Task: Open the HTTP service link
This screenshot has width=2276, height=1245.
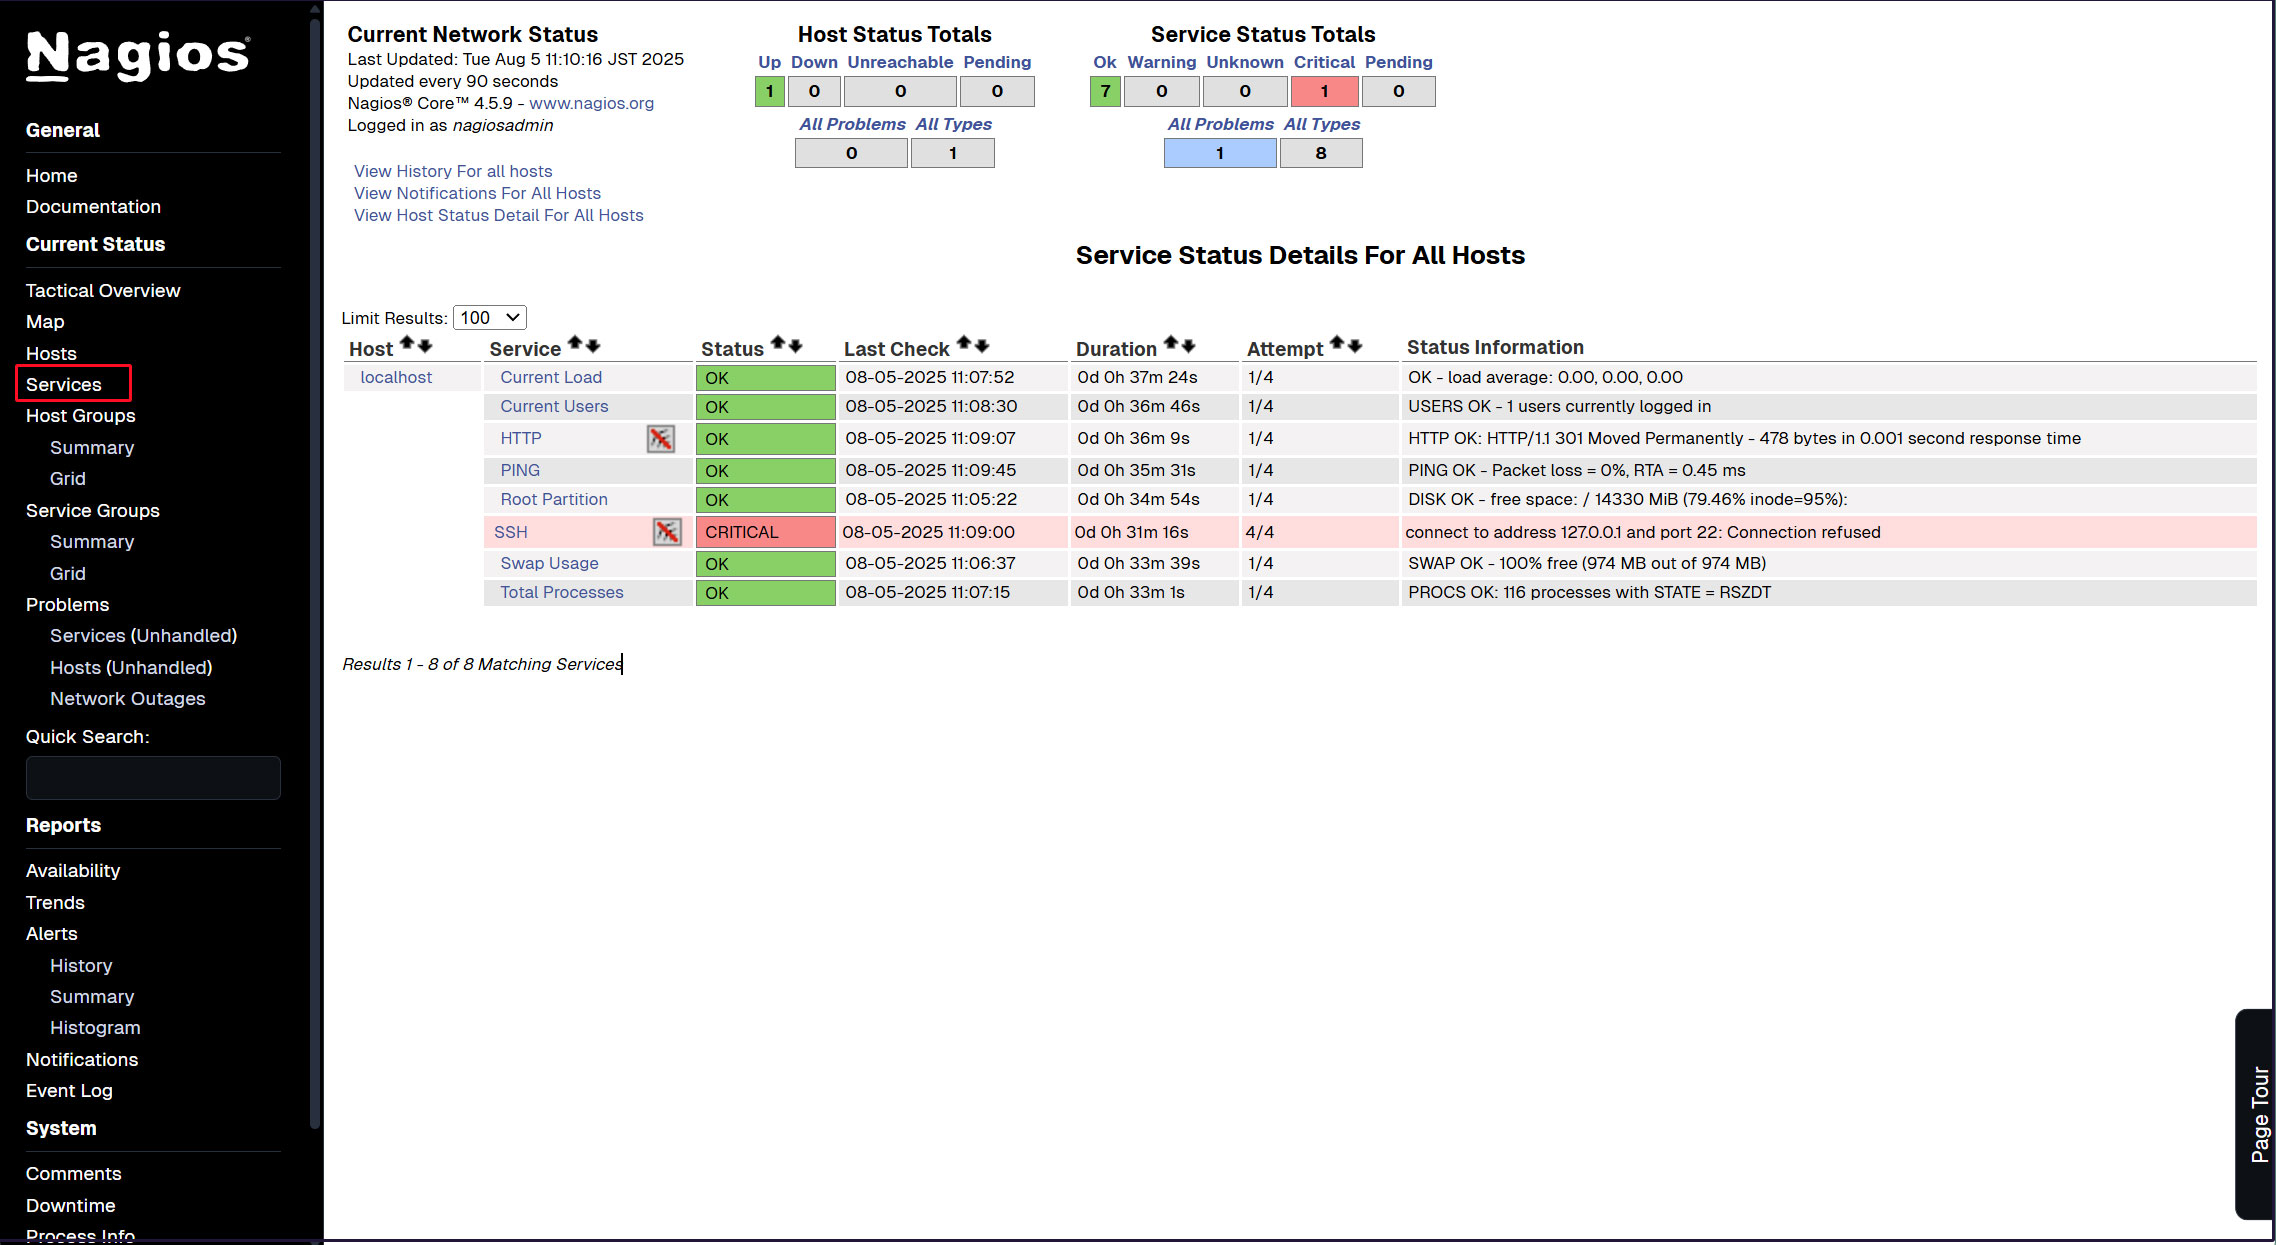Action: click(521, 438)
